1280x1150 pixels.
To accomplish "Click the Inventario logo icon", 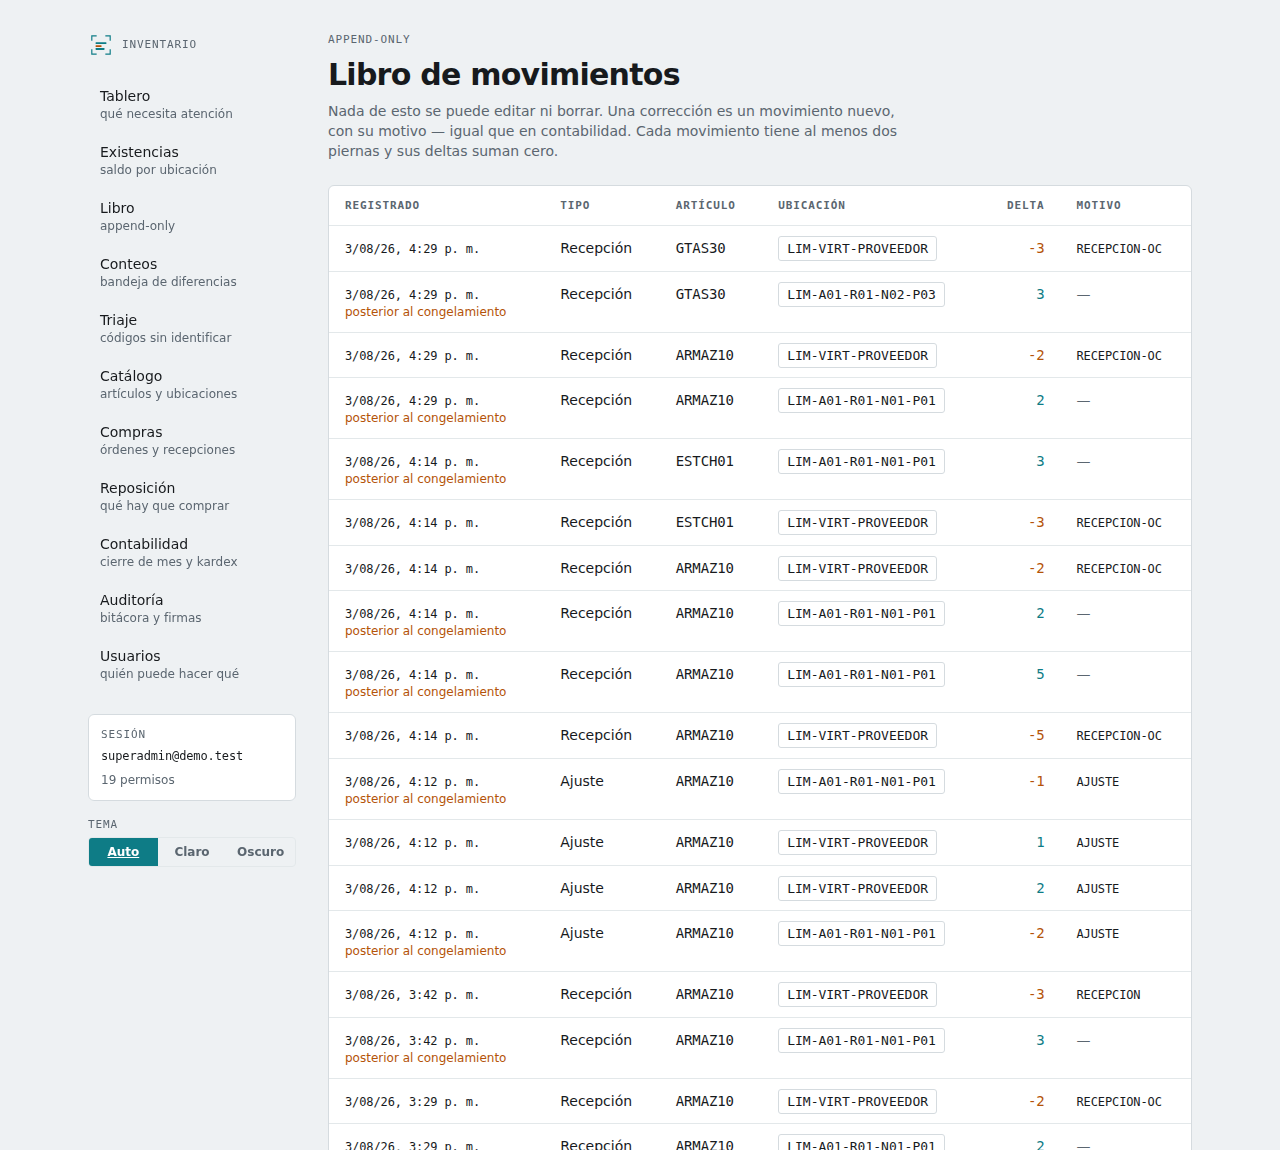I will click(101, 45).
